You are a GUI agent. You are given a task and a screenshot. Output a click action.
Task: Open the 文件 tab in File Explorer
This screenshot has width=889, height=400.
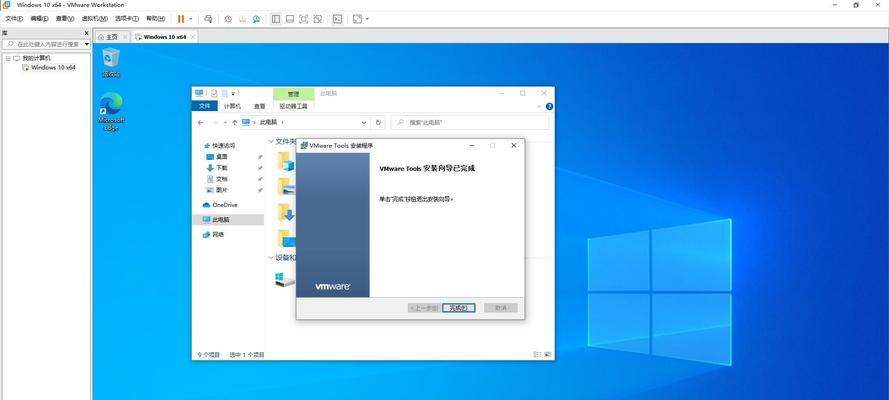point(205,106)
